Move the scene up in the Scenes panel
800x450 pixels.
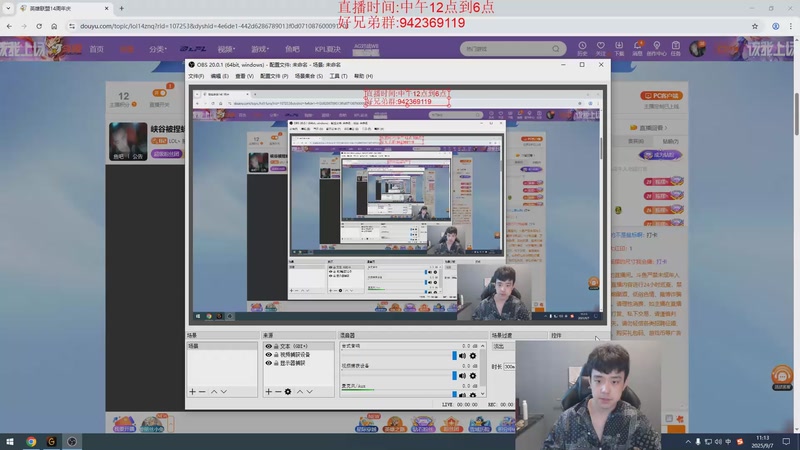[x=214, y=392]
